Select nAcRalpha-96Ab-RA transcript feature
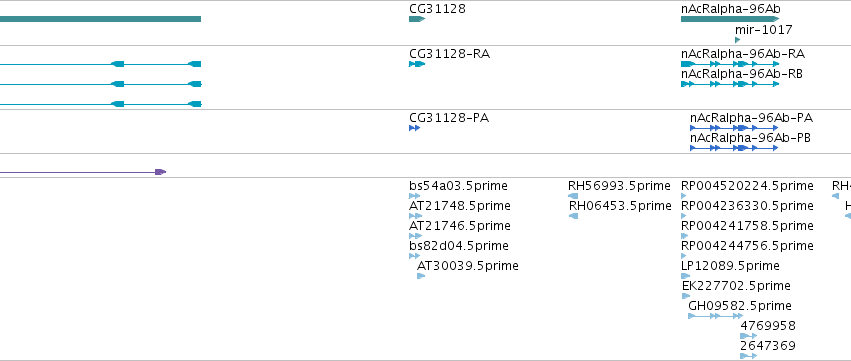Viewport: 851px width, 361px height. (730, 64)
